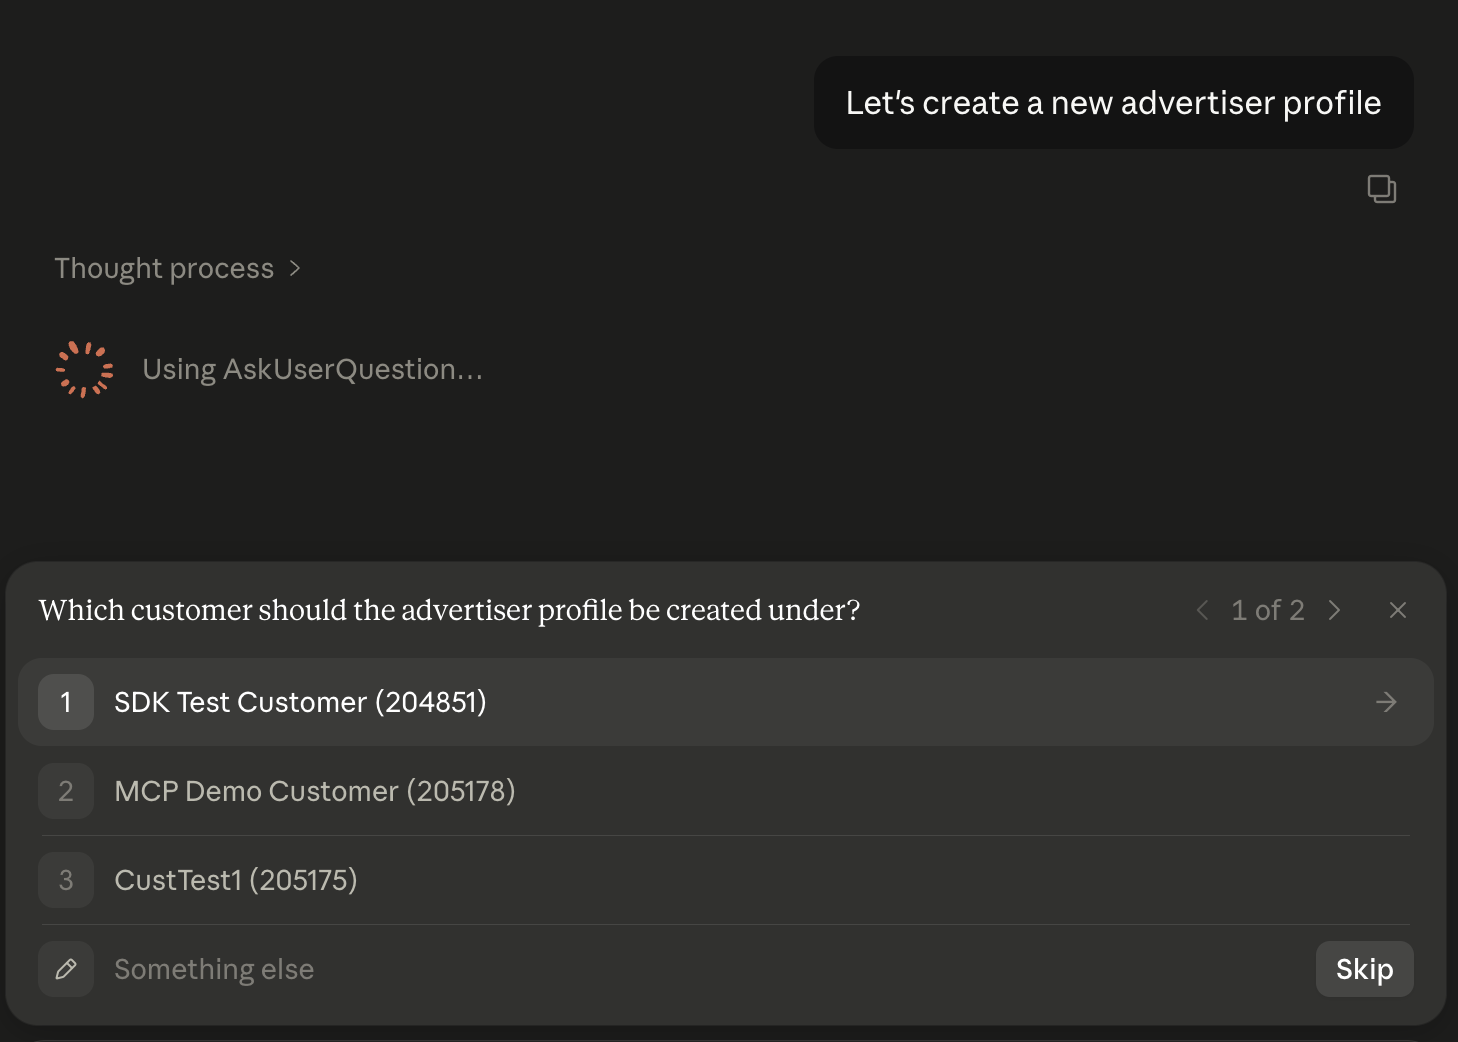Expand the Thought process section
This screenshot has width=1458, height=1042.
[x=177, y=268]
